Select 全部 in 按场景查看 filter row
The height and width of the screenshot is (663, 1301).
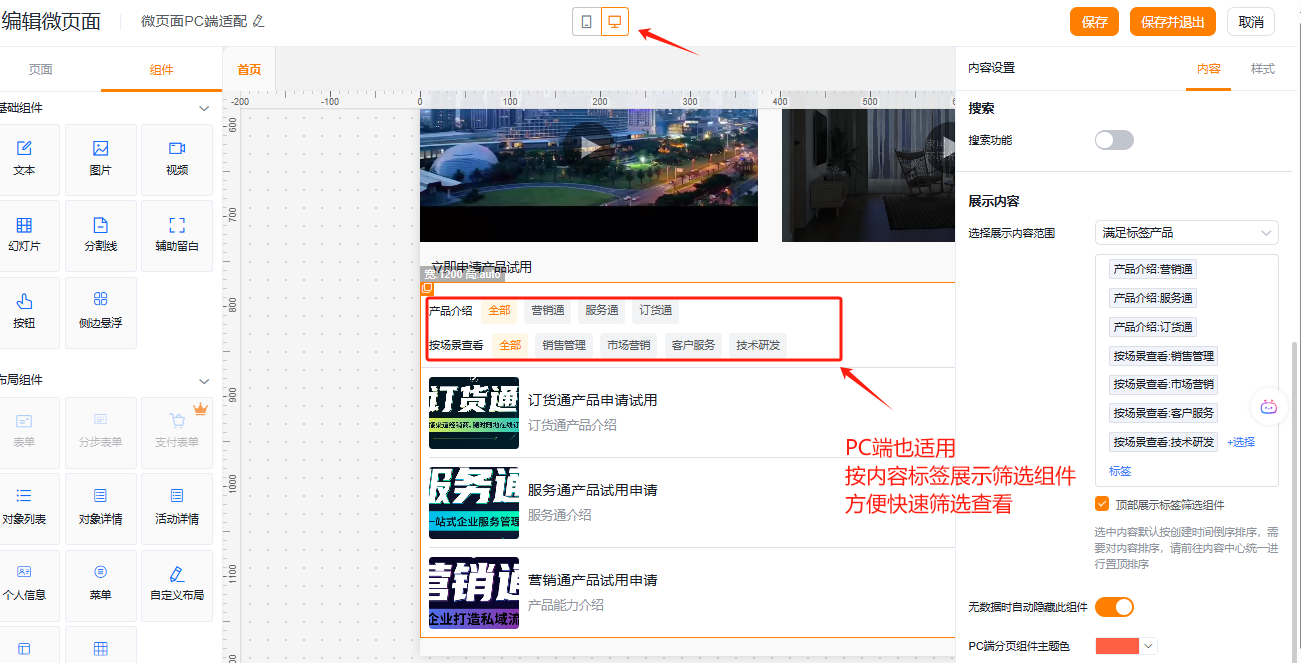[x=510, y=345]
